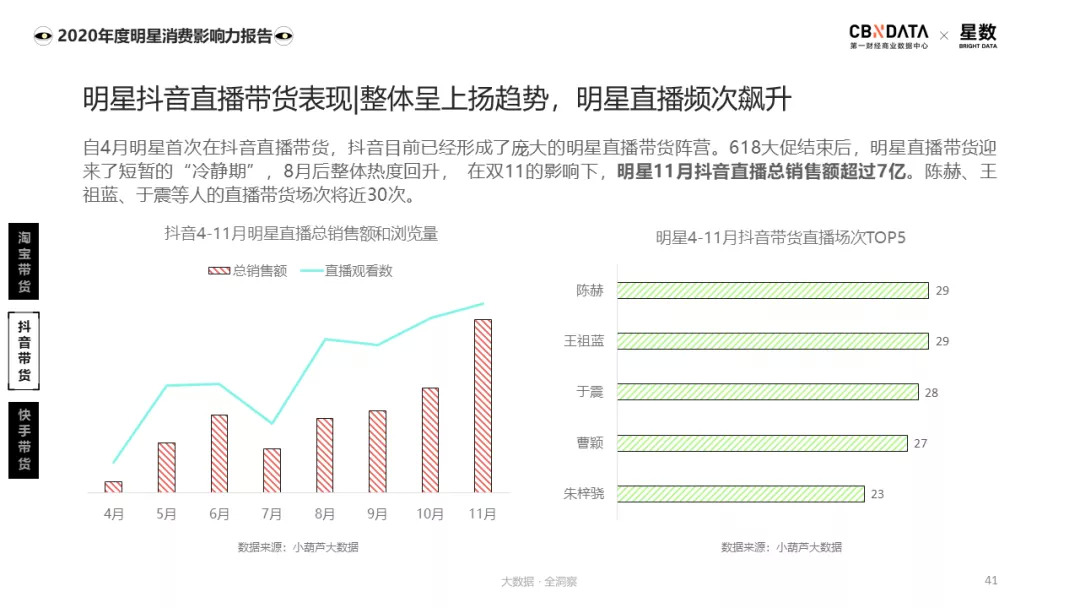Select the 9月 sales bar
Image resolution: width=1080 pixels, height=608 pixels.
pyautogui.click(x=377, y=452)
